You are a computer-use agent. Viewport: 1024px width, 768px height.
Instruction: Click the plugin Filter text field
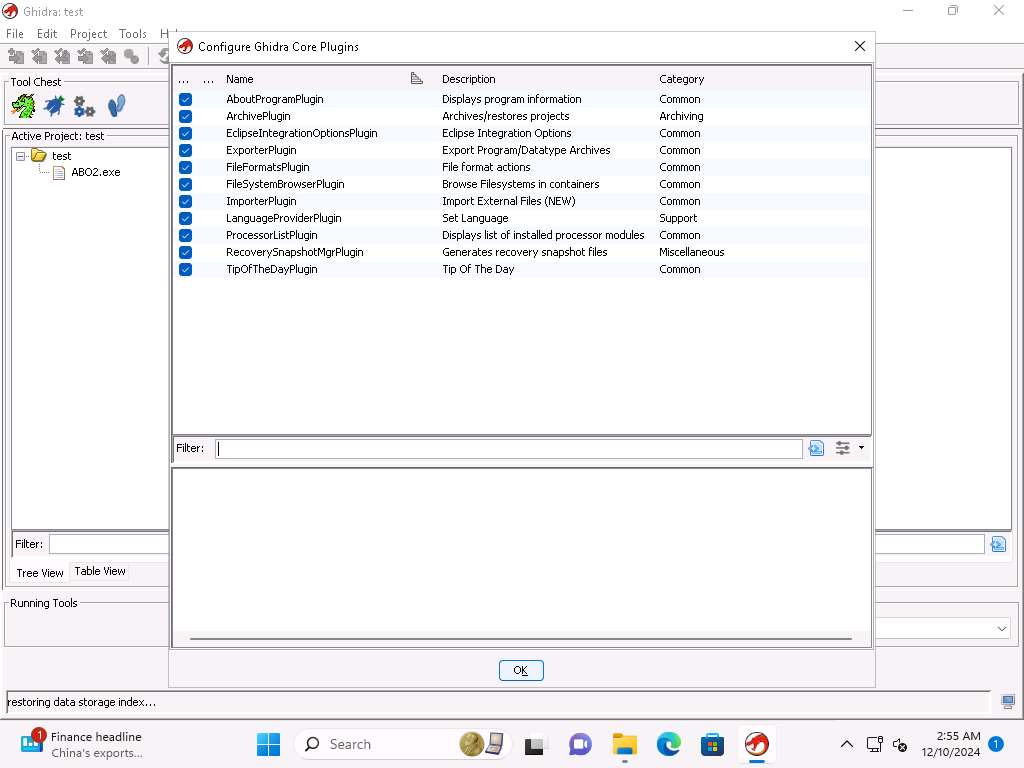[508, 448]
